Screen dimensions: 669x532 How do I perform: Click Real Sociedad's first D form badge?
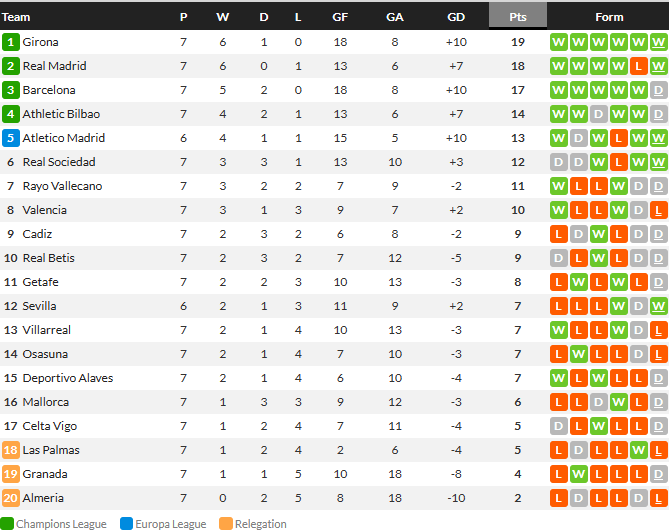click(x=558, y=162)
